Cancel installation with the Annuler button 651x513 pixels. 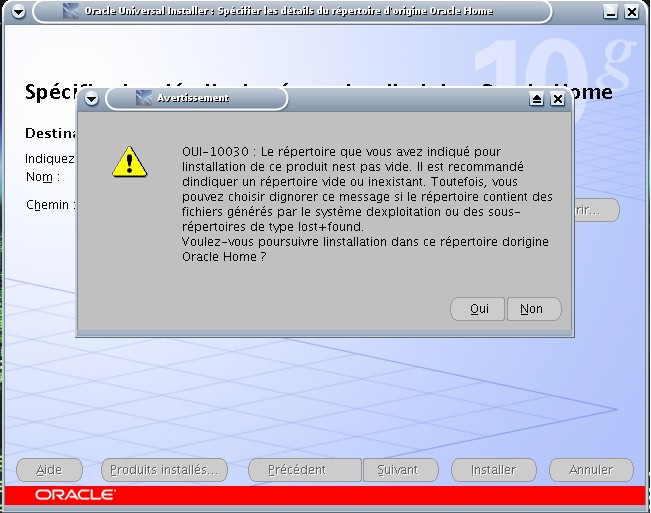click(x=591, y=470)
